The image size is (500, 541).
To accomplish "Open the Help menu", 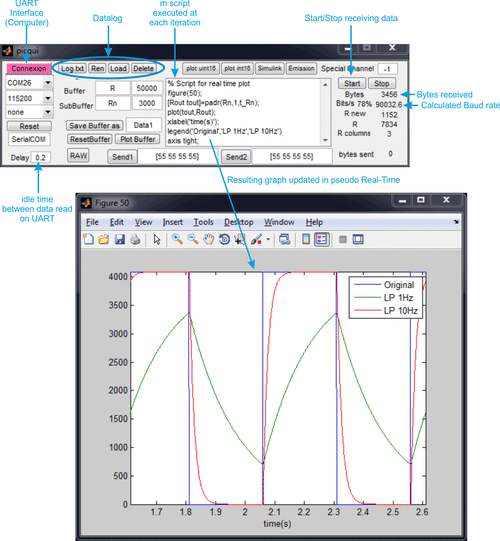I will pyautogui.click(x=314, y=222).
